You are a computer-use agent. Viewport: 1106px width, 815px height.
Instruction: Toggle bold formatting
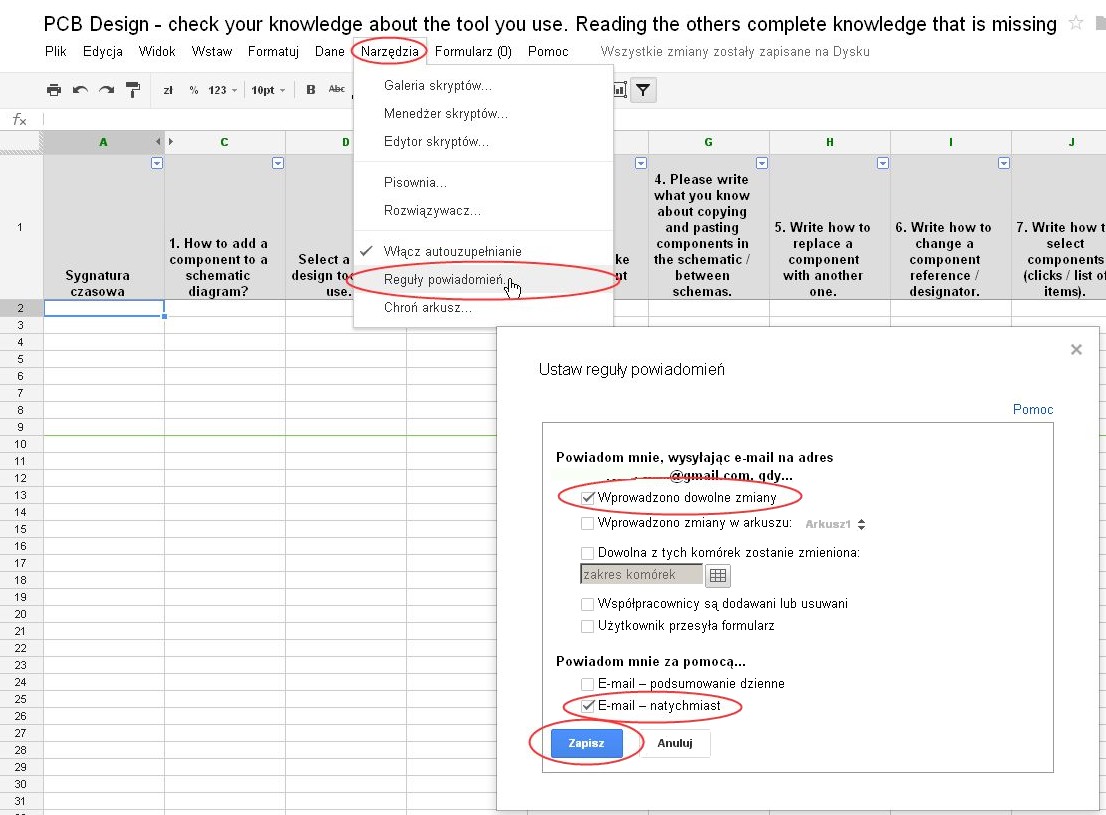pos(310,90)
